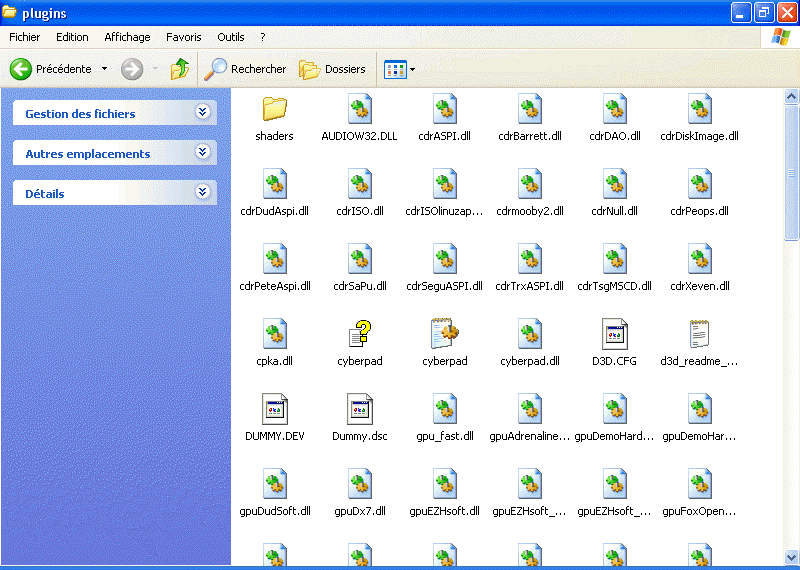
Task: Select the gpuDudSoft.dll file icon
Action: point(274,484)
